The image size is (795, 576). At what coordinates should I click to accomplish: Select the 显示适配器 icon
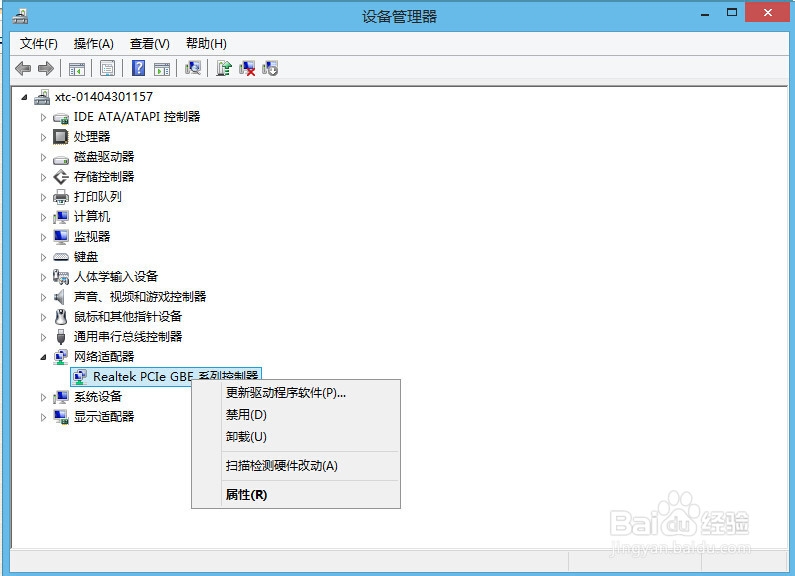pyautogui.click(x=61, y=417)
